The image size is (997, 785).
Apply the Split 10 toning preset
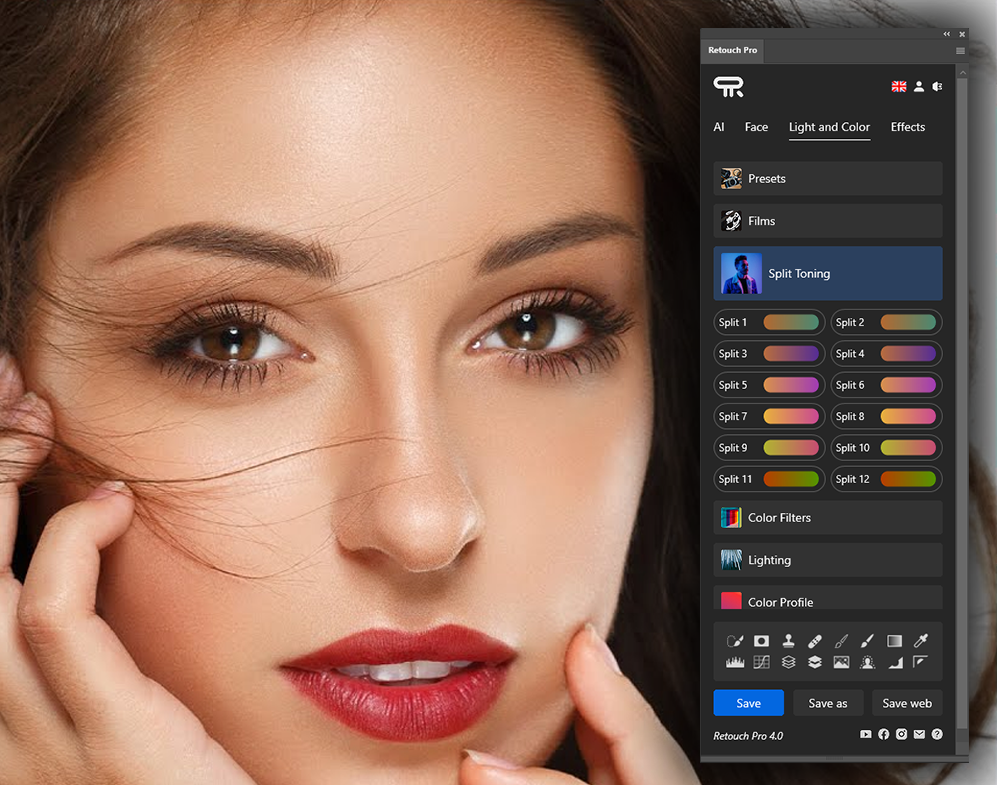pos(886,447)
